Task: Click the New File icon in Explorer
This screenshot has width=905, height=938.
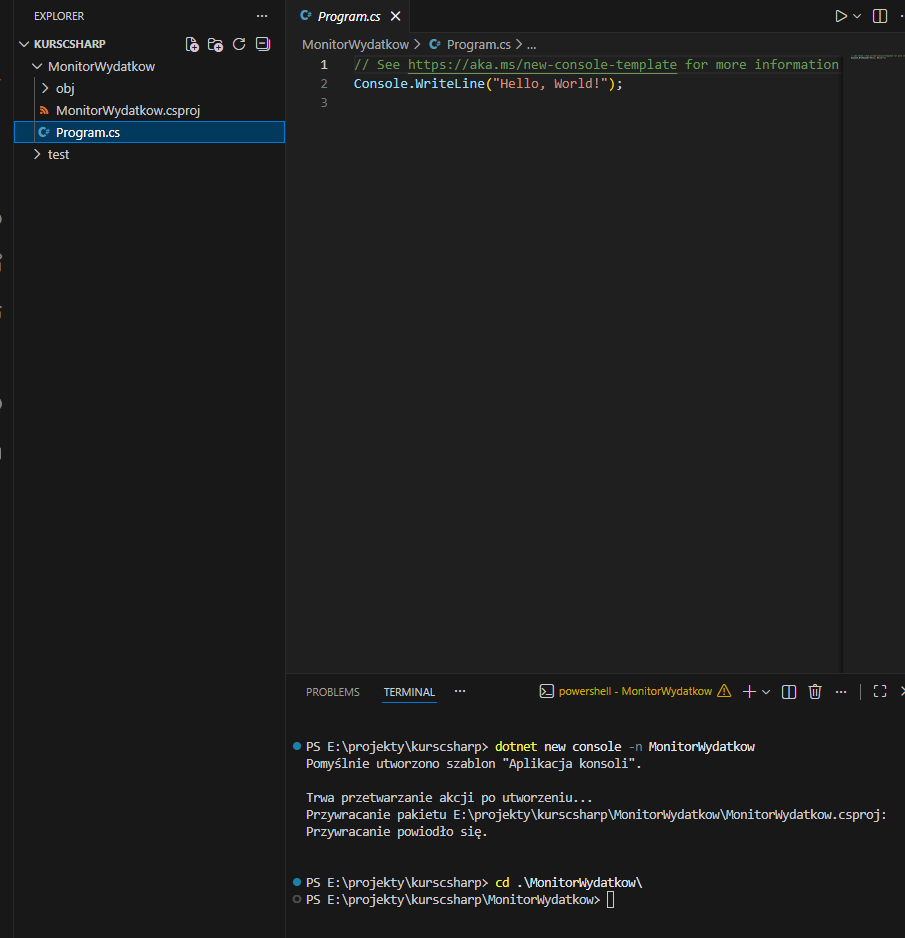Action: (193, 44)
